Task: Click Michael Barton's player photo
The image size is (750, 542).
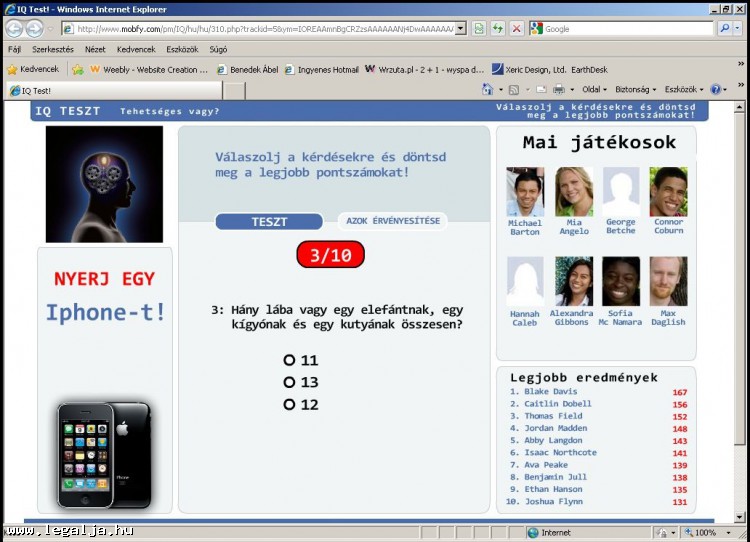Action: click(x=525, y=192)
